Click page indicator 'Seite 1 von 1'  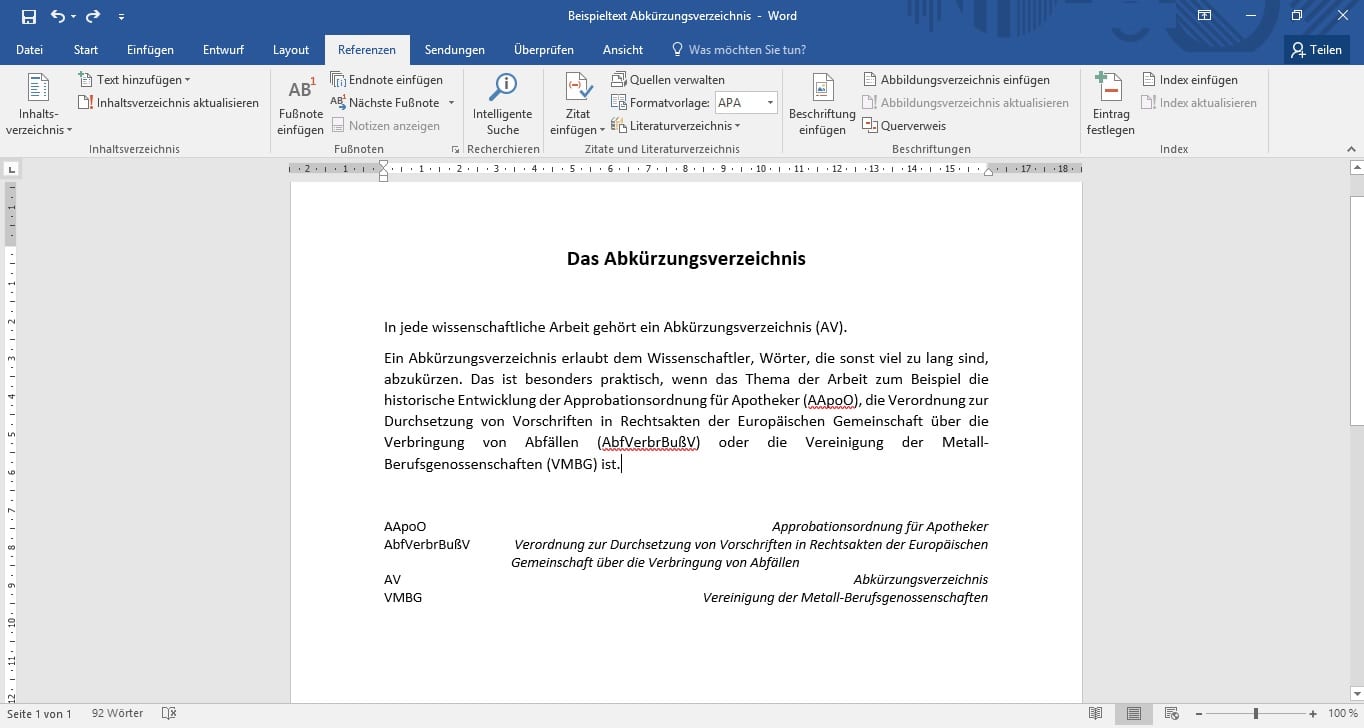[x=40, y=714]
